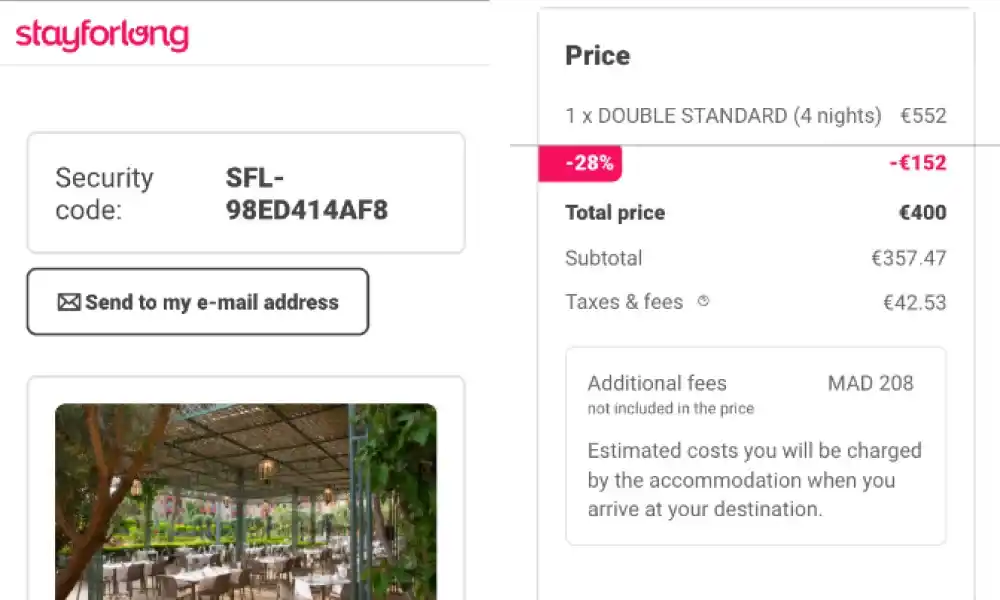This screenshot has width=1000, height=600.
Task: Open the hotel terrace restaurant photo
Action: click(246, 500)
